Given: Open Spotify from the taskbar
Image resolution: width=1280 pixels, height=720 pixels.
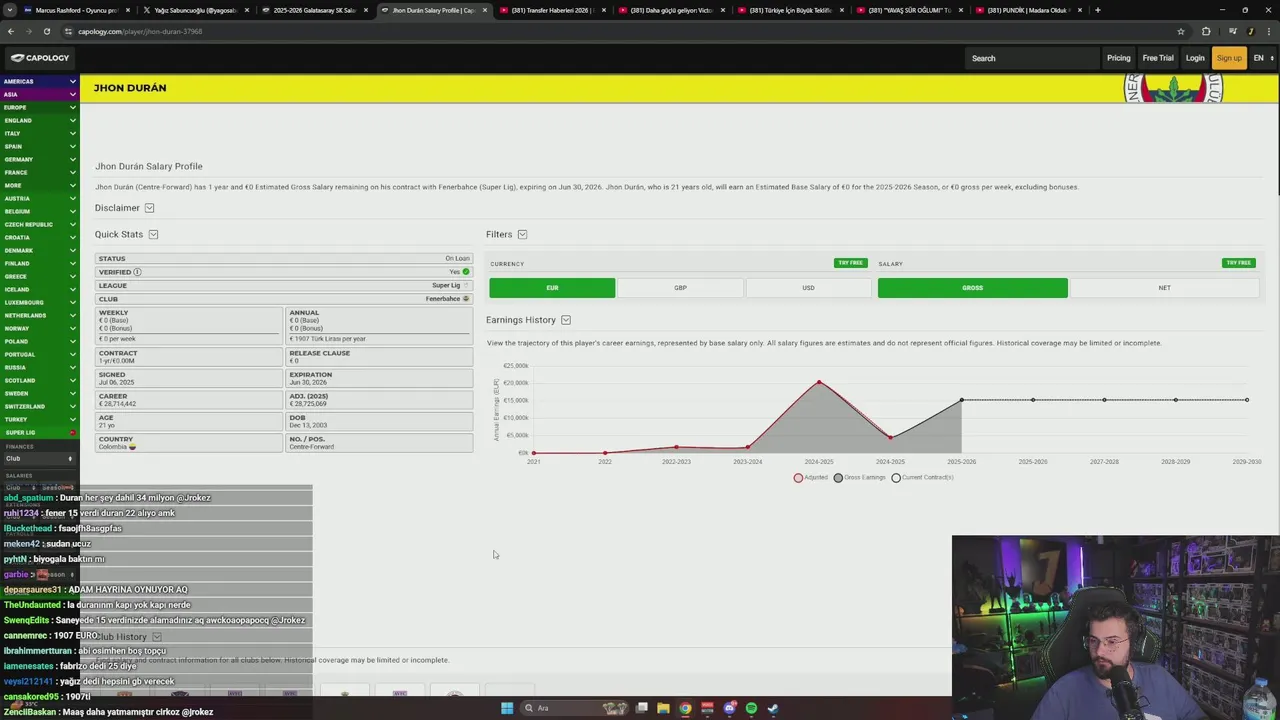Looking at the screenshot, I should (x=751, y=708).
